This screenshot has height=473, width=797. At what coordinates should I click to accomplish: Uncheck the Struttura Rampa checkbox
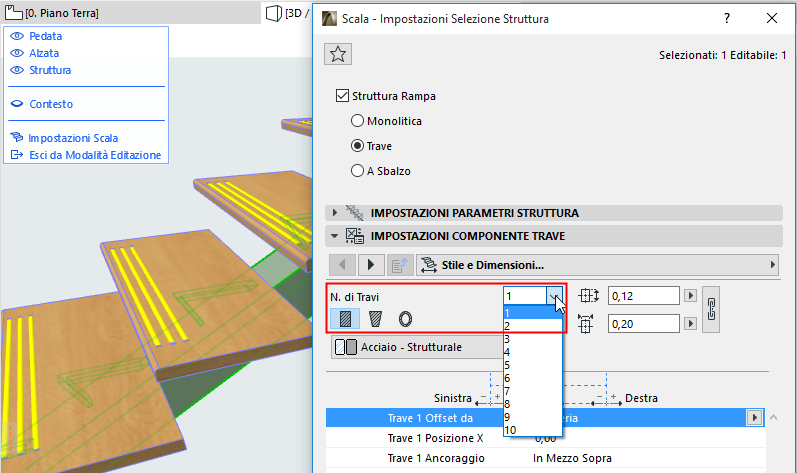[x=343, y=96]
